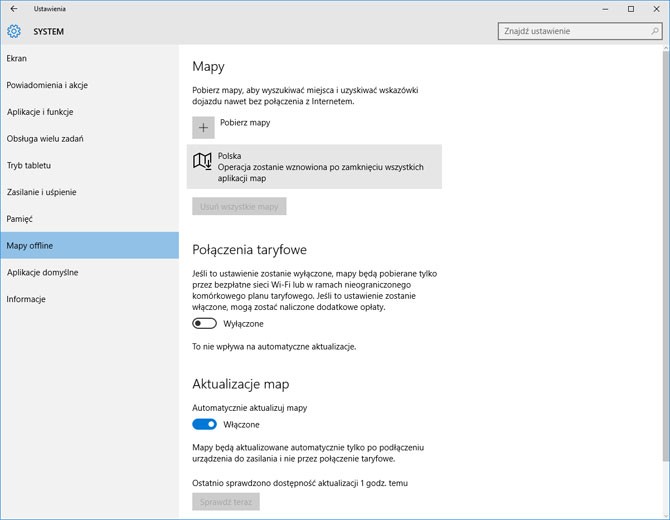Select Mapy offline in sidebar

[89, 245]
